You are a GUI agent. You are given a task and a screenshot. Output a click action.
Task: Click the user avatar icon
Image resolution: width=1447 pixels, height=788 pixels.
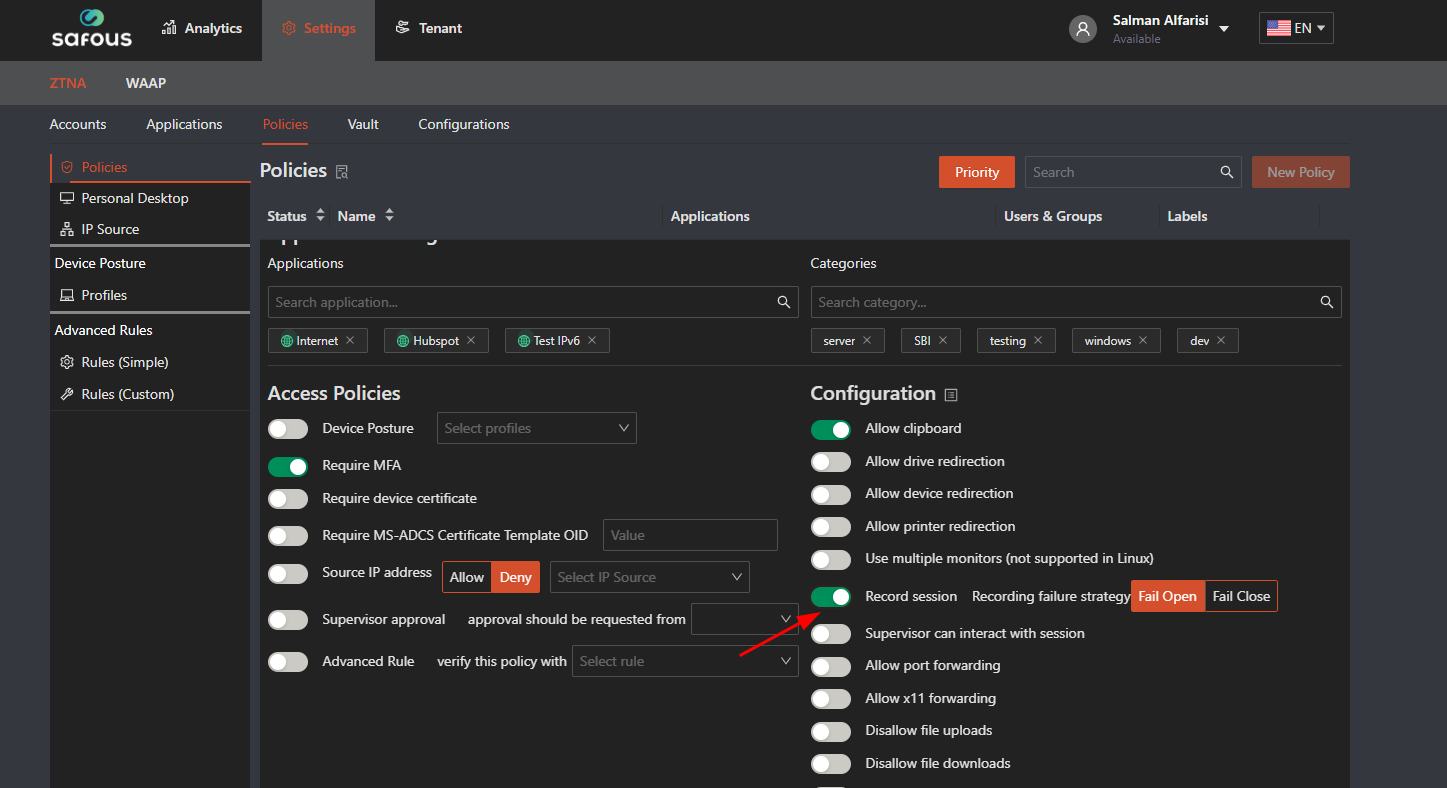pos(1082,29)
